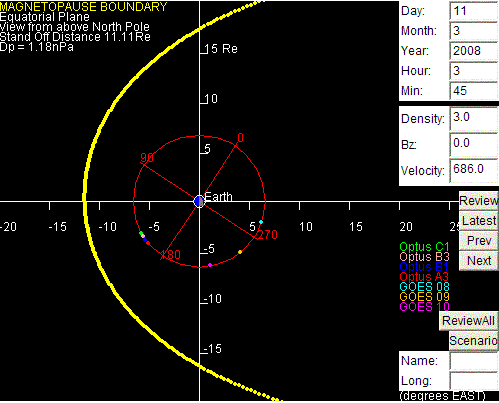
Task: Click the Dp = 1.18nPa readout
Action: click(x=37, y=47)
